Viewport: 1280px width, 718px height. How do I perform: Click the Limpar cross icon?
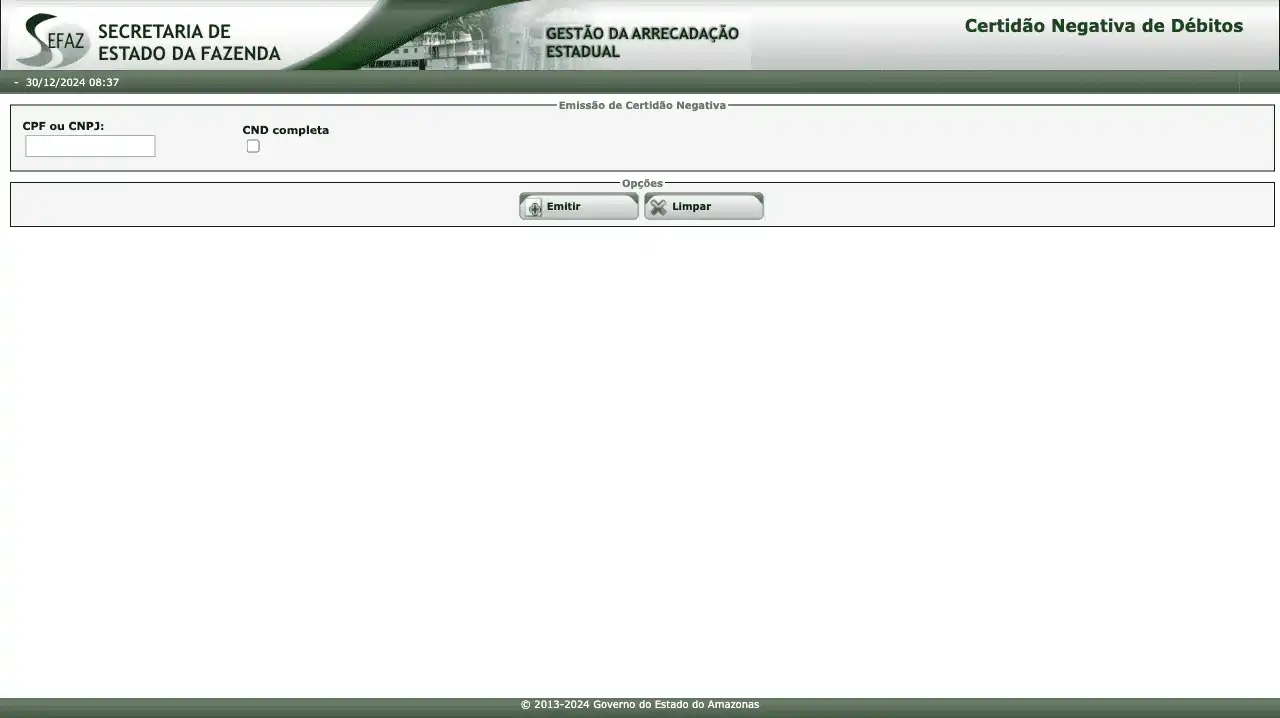coord(658,207)
